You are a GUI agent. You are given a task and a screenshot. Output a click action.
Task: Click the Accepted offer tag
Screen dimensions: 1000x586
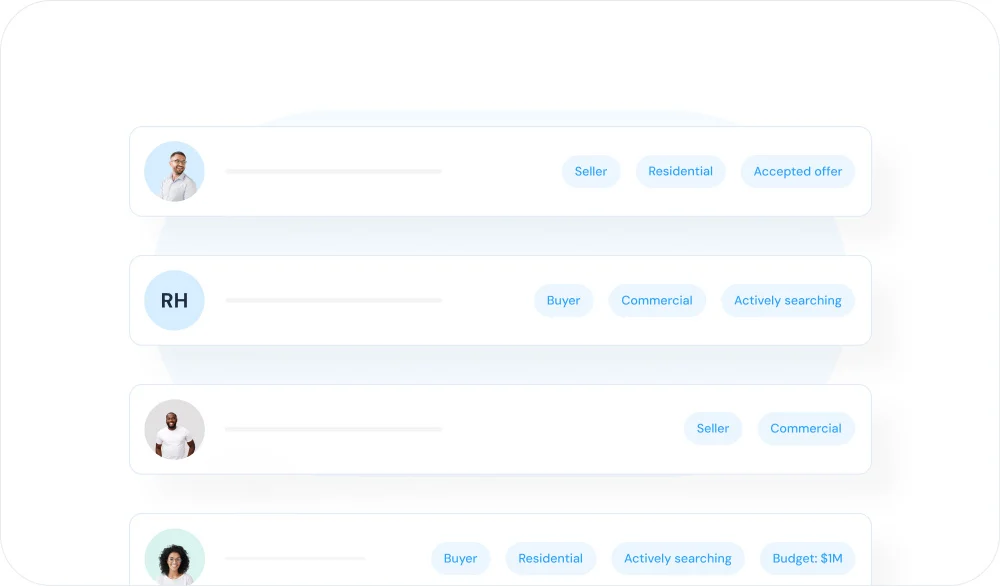pyautogui.click(x=797, y=172)
